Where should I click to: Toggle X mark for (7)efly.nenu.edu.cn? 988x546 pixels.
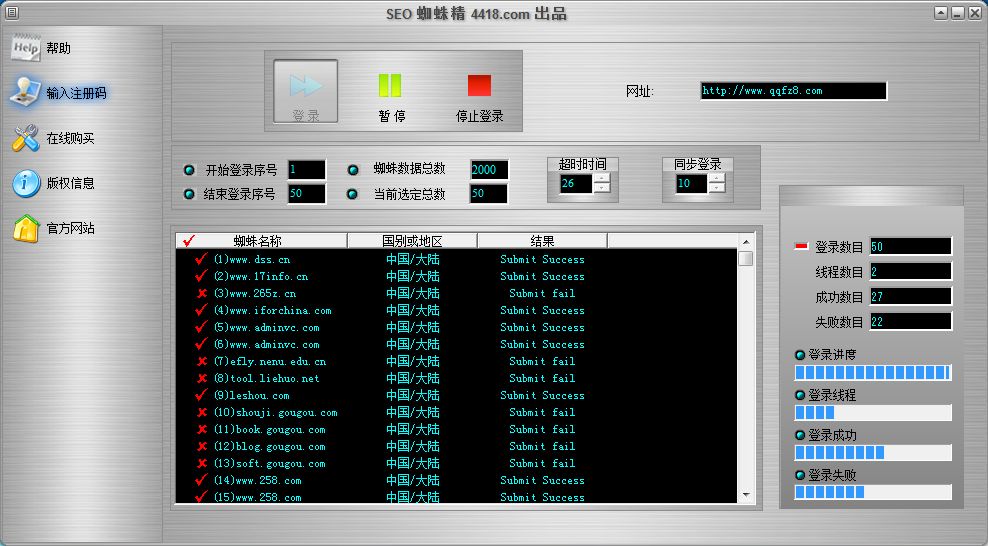pos(202,361)
